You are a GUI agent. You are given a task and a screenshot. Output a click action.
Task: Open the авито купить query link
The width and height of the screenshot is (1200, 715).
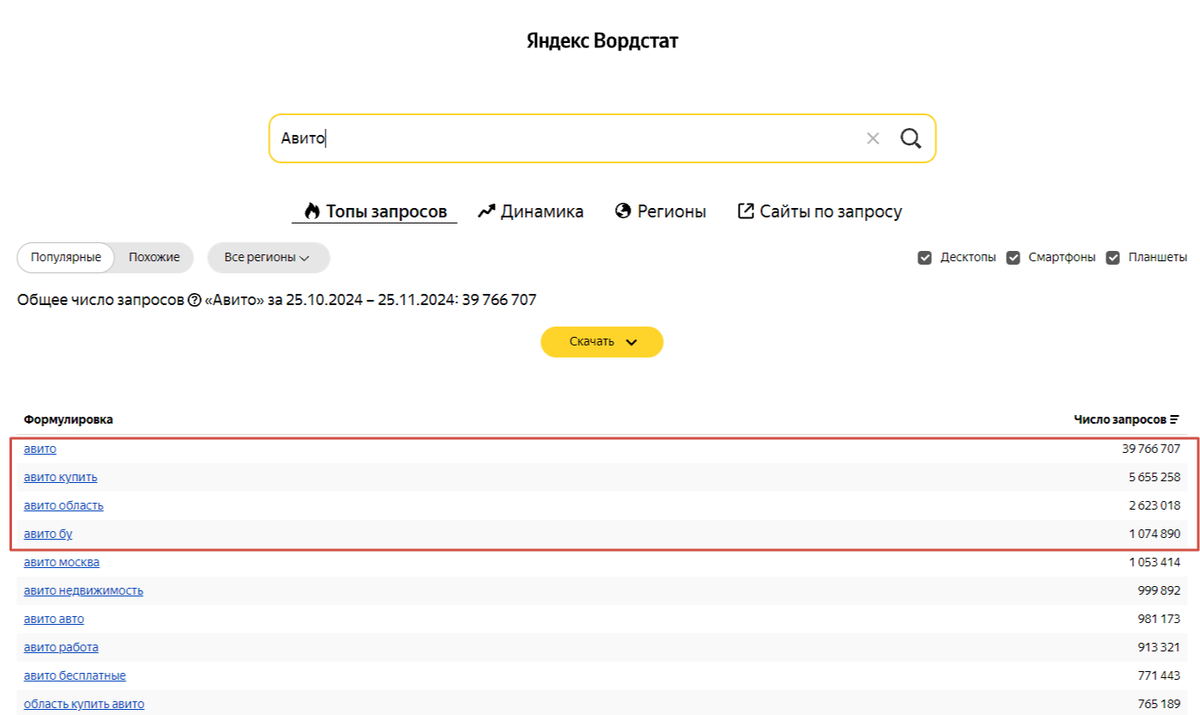(61, 477)
